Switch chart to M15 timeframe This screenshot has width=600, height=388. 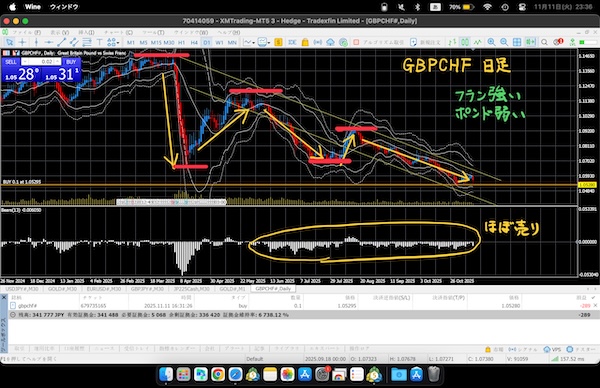tap(156, 42)
